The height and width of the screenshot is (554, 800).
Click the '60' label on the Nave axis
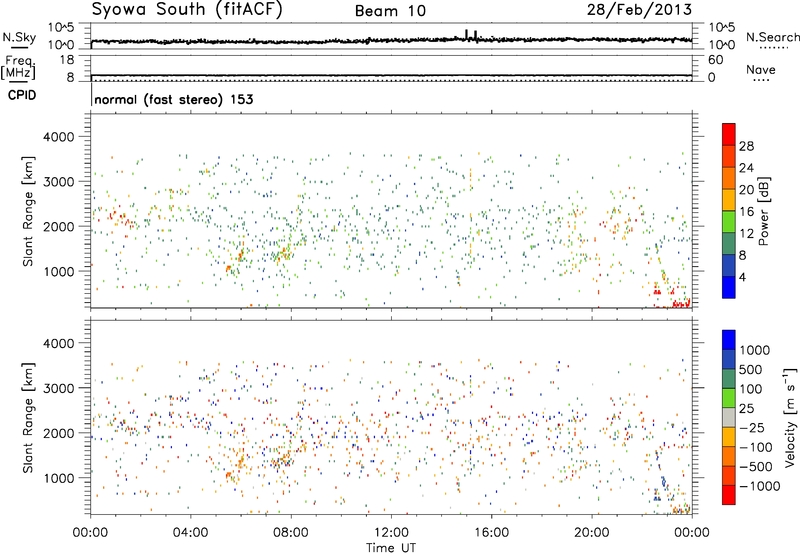coord(715,60)
